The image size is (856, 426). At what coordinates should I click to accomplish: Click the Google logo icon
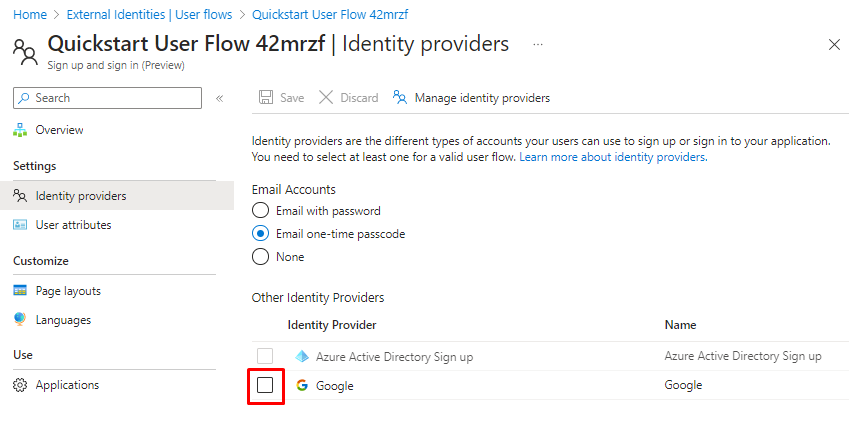[x=302, y=385]
